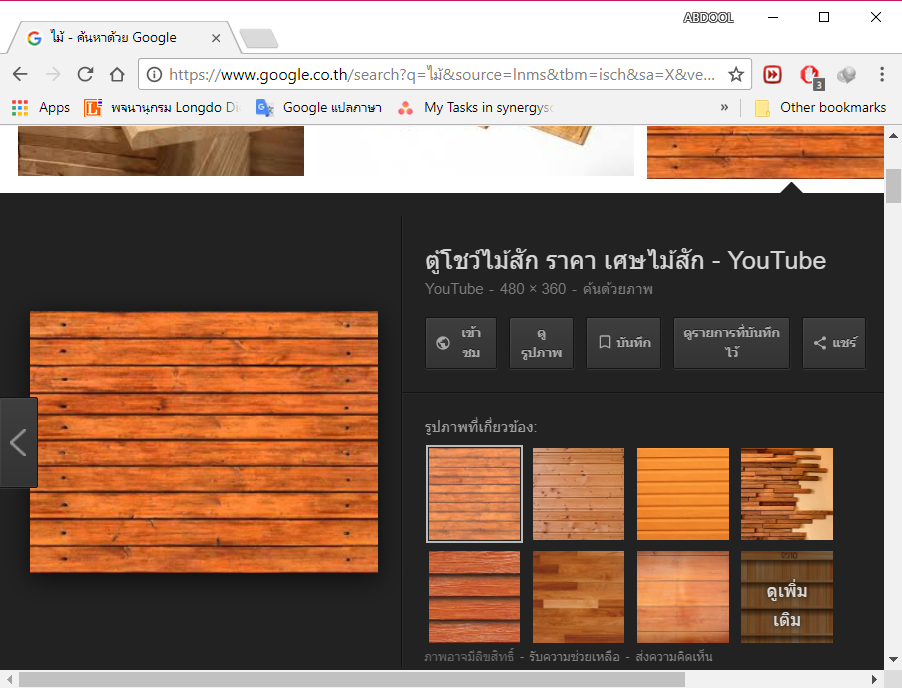
Task: Switch to the Google search tab
Action: point(120,38)
